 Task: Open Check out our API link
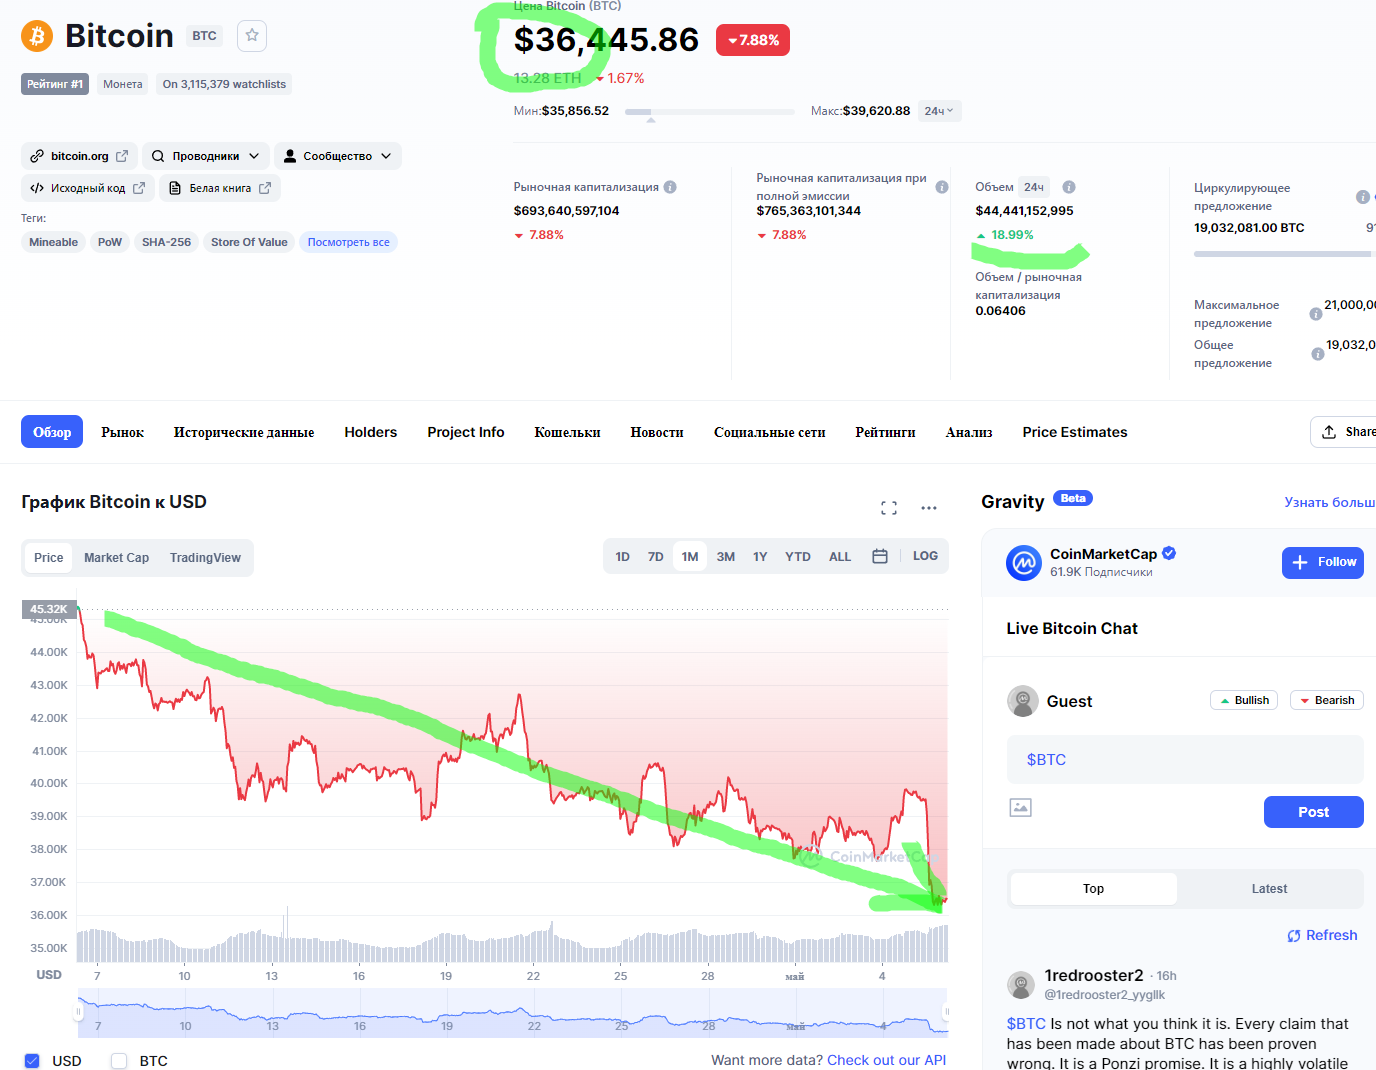pyautogui.click(x=886, y=1060)
